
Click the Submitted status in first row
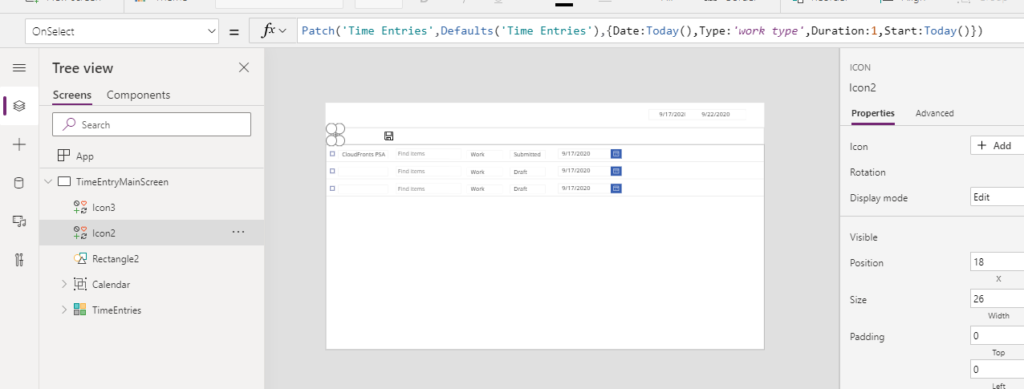coord(527,154)
